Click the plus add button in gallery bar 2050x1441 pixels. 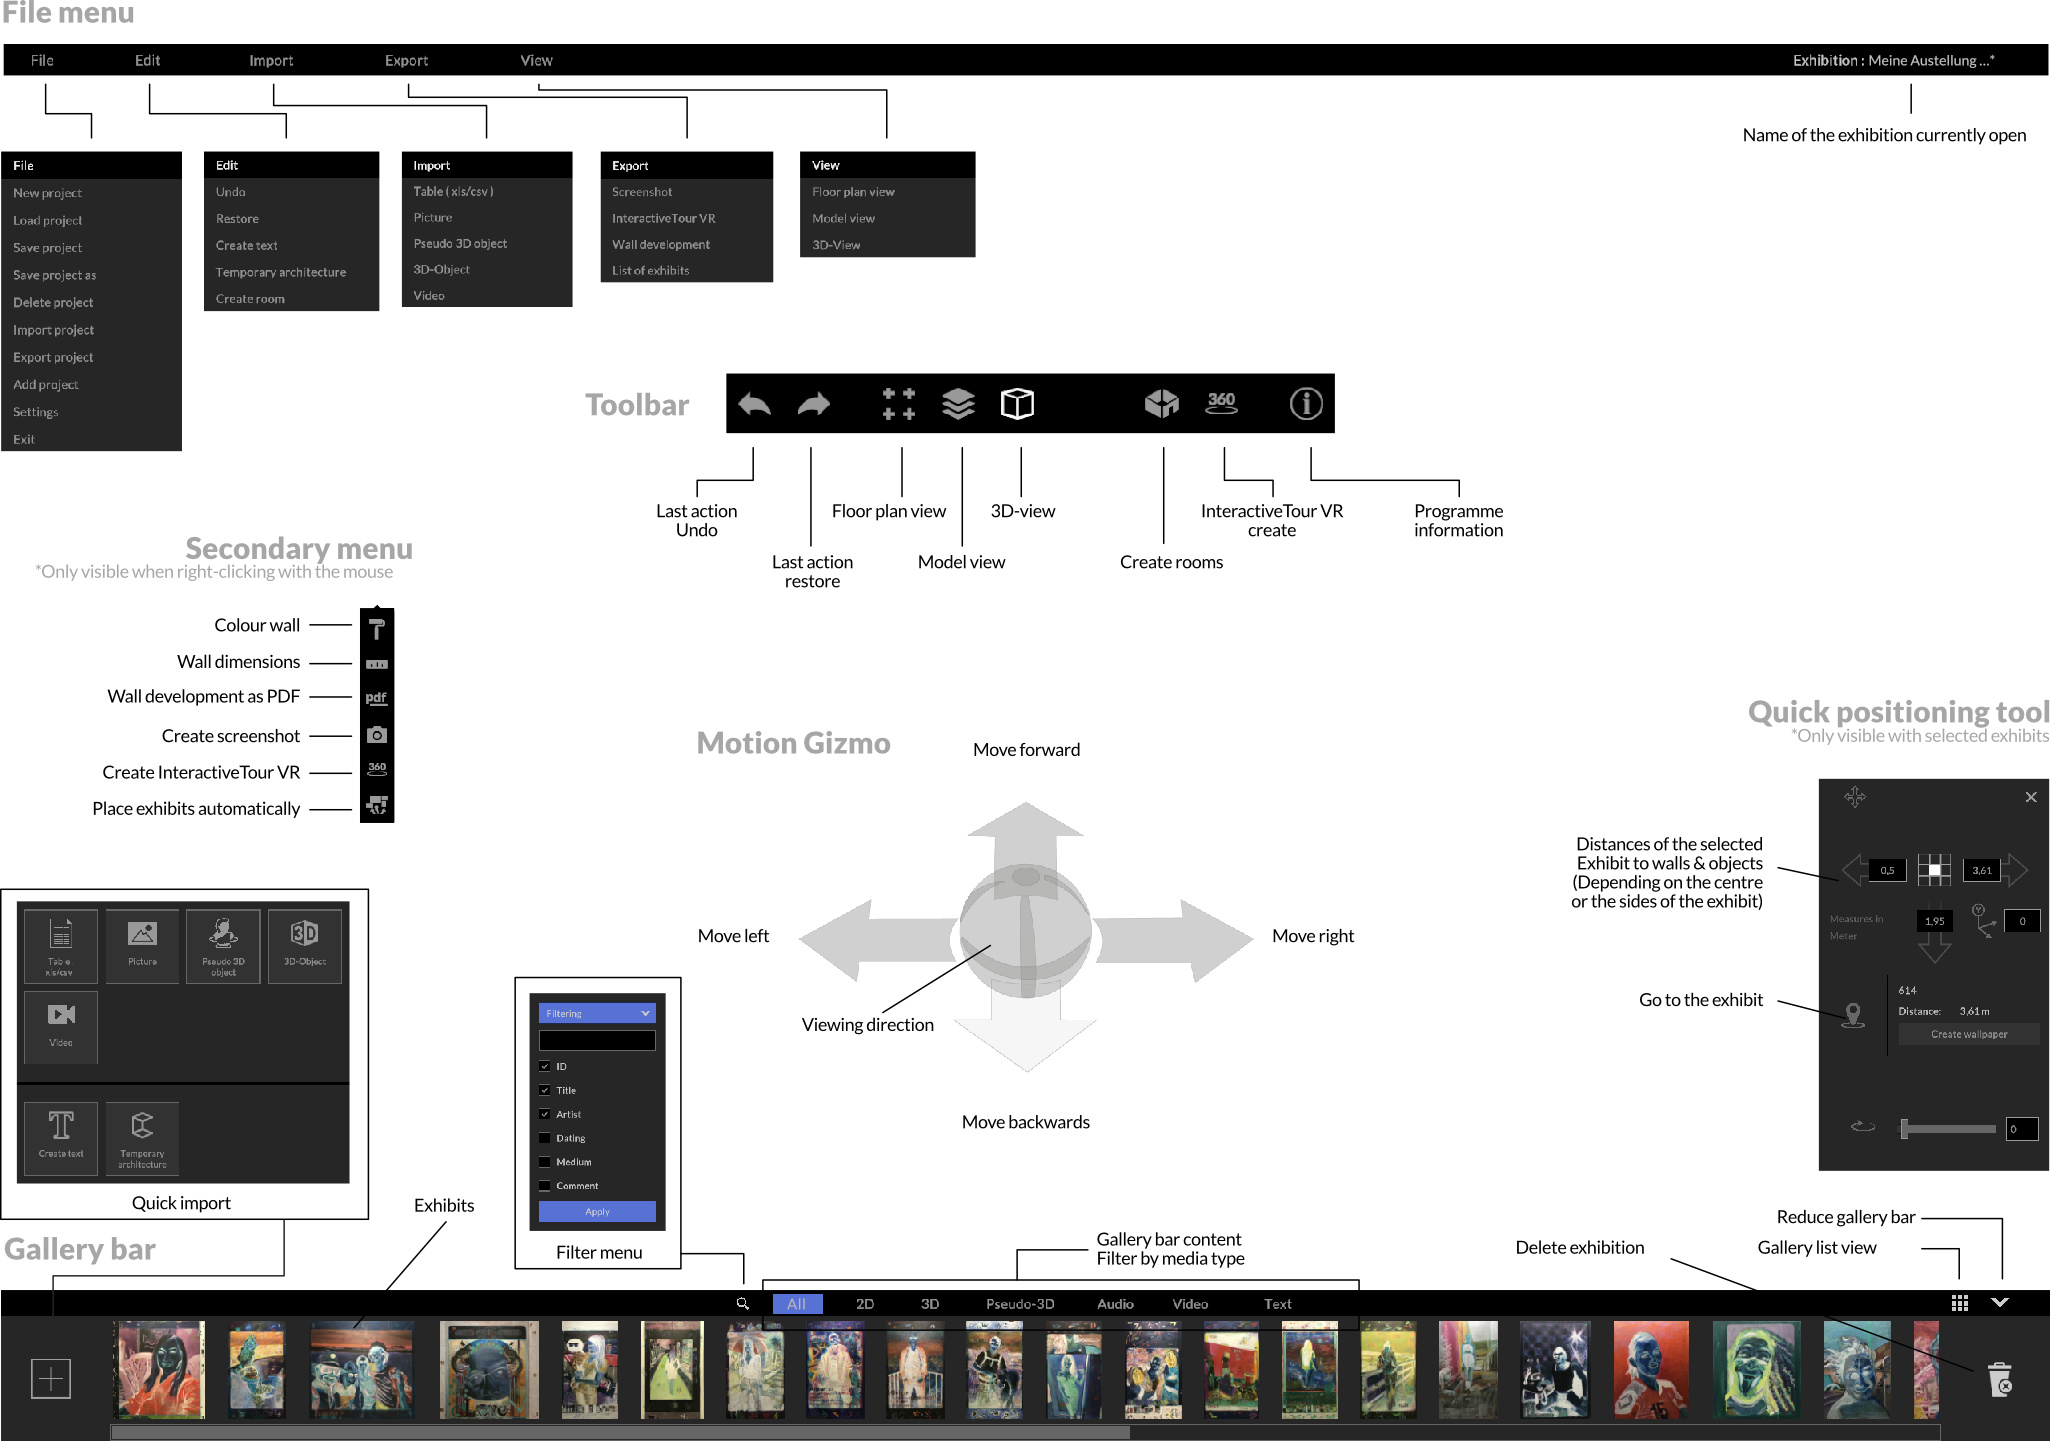(50, 1378)
